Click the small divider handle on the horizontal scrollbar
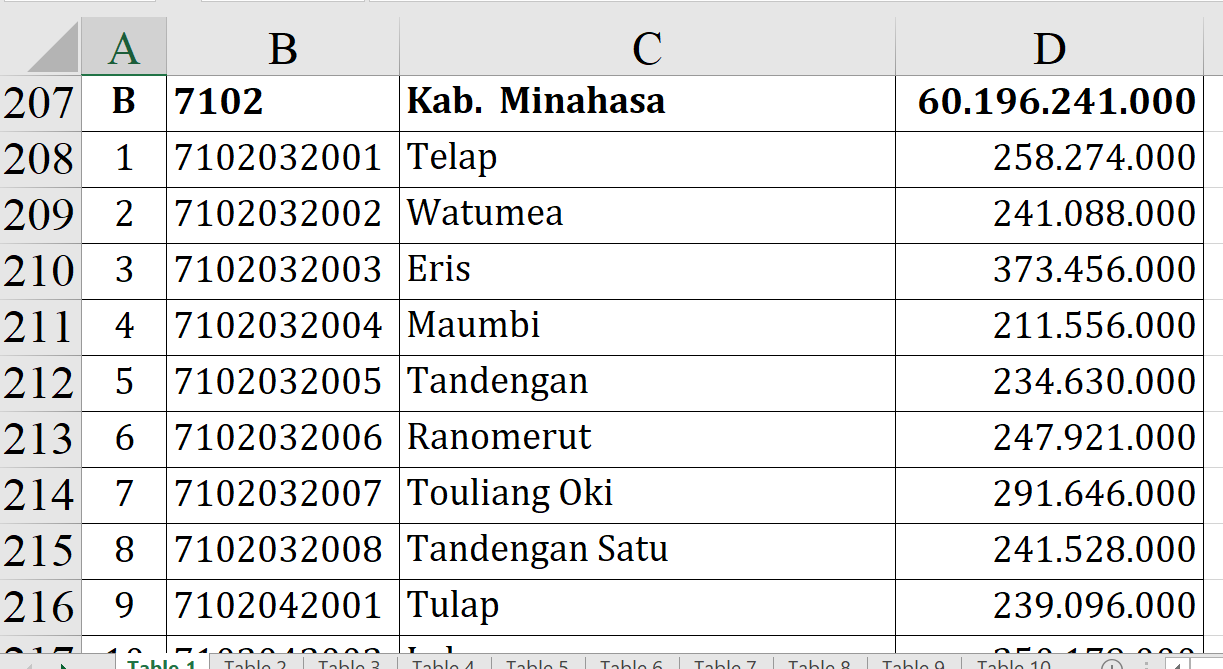 tap(1165, 665)
